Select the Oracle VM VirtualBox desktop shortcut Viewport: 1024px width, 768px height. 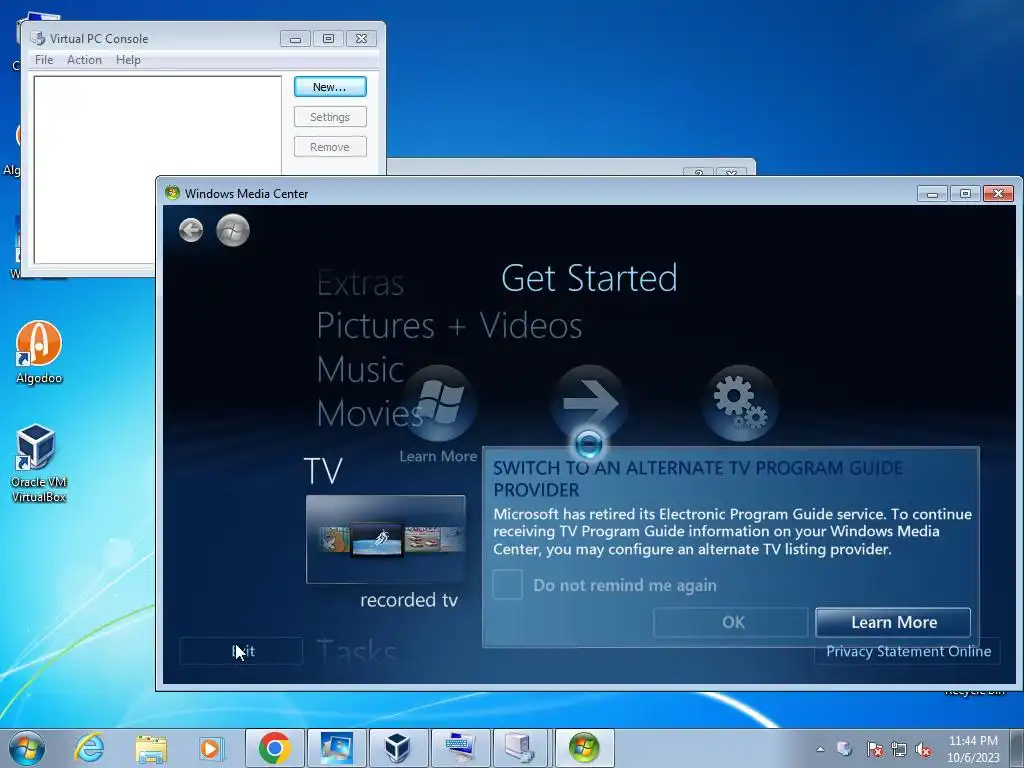coord(39,464)
